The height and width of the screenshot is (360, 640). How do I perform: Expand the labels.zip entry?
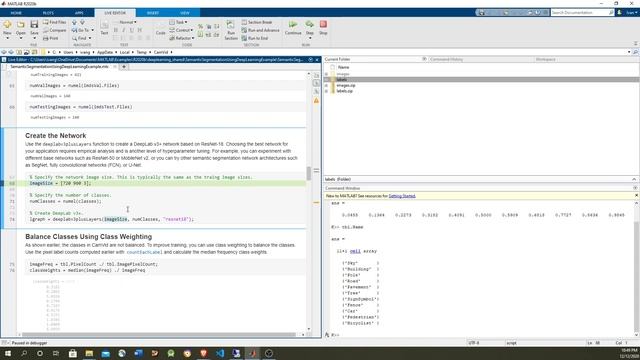pos(327,91)
